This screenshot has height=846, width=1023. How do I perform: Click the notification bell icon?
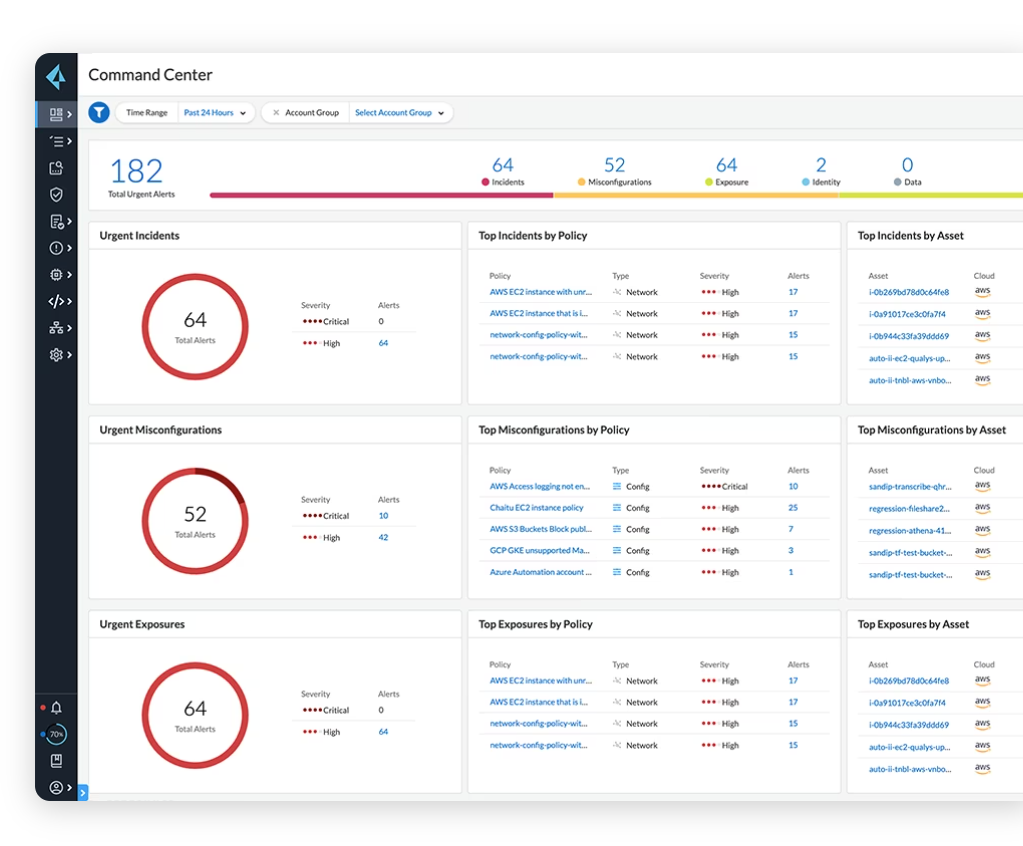(57, 708)
